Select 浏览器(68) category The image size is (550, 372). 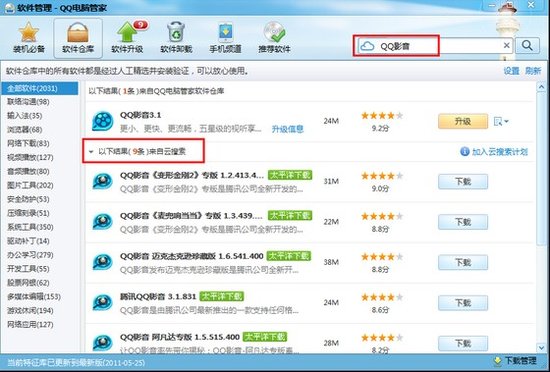click(25, 130)
